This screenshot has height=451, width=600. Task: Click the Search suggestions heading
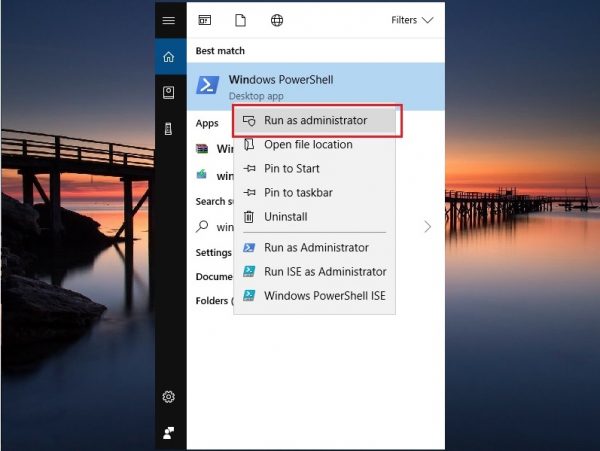214,201
